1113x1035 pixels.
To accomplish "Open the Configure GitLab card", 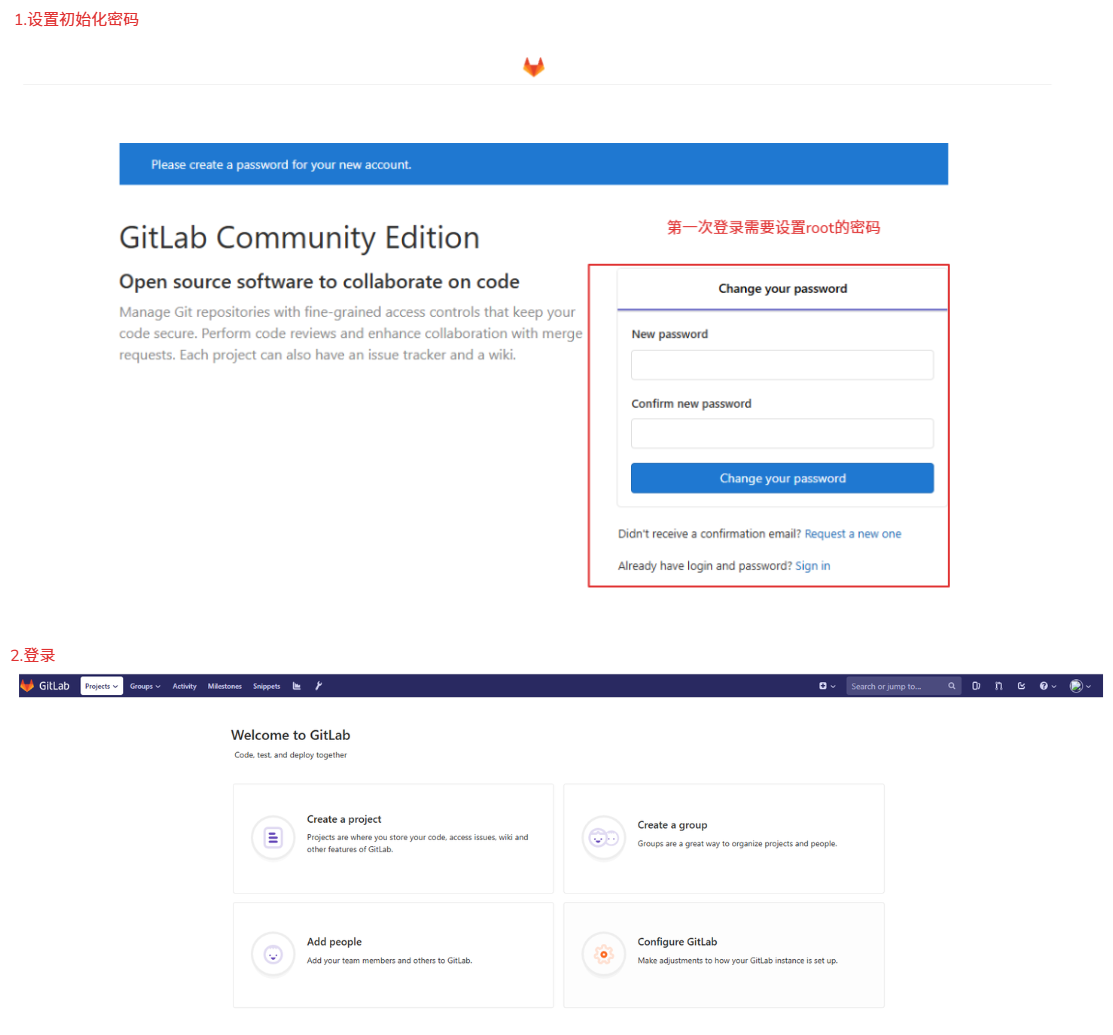I will click(724, 955).
